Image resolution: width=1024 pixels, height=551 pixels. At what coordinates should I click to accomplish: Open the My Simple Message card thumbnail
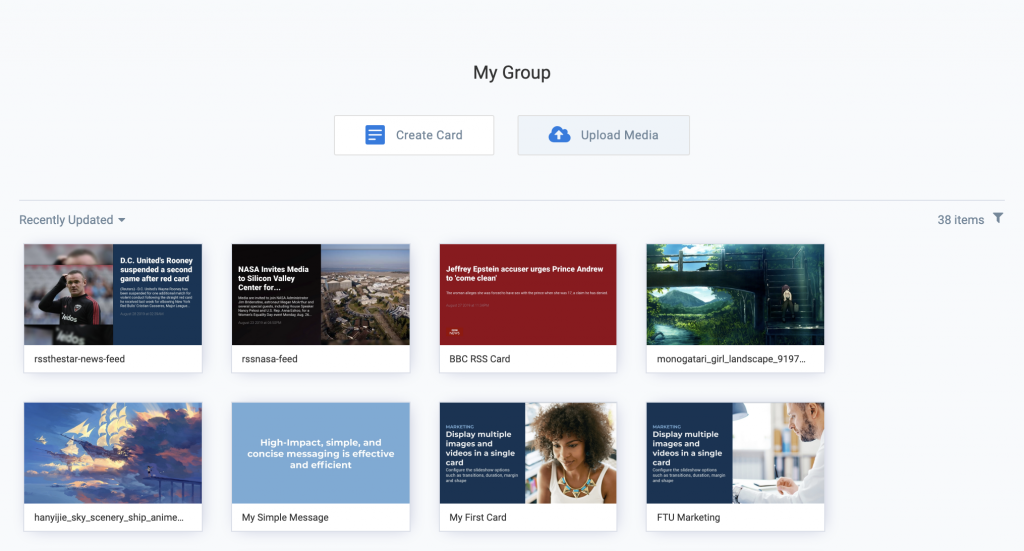(x=321, y=453)
